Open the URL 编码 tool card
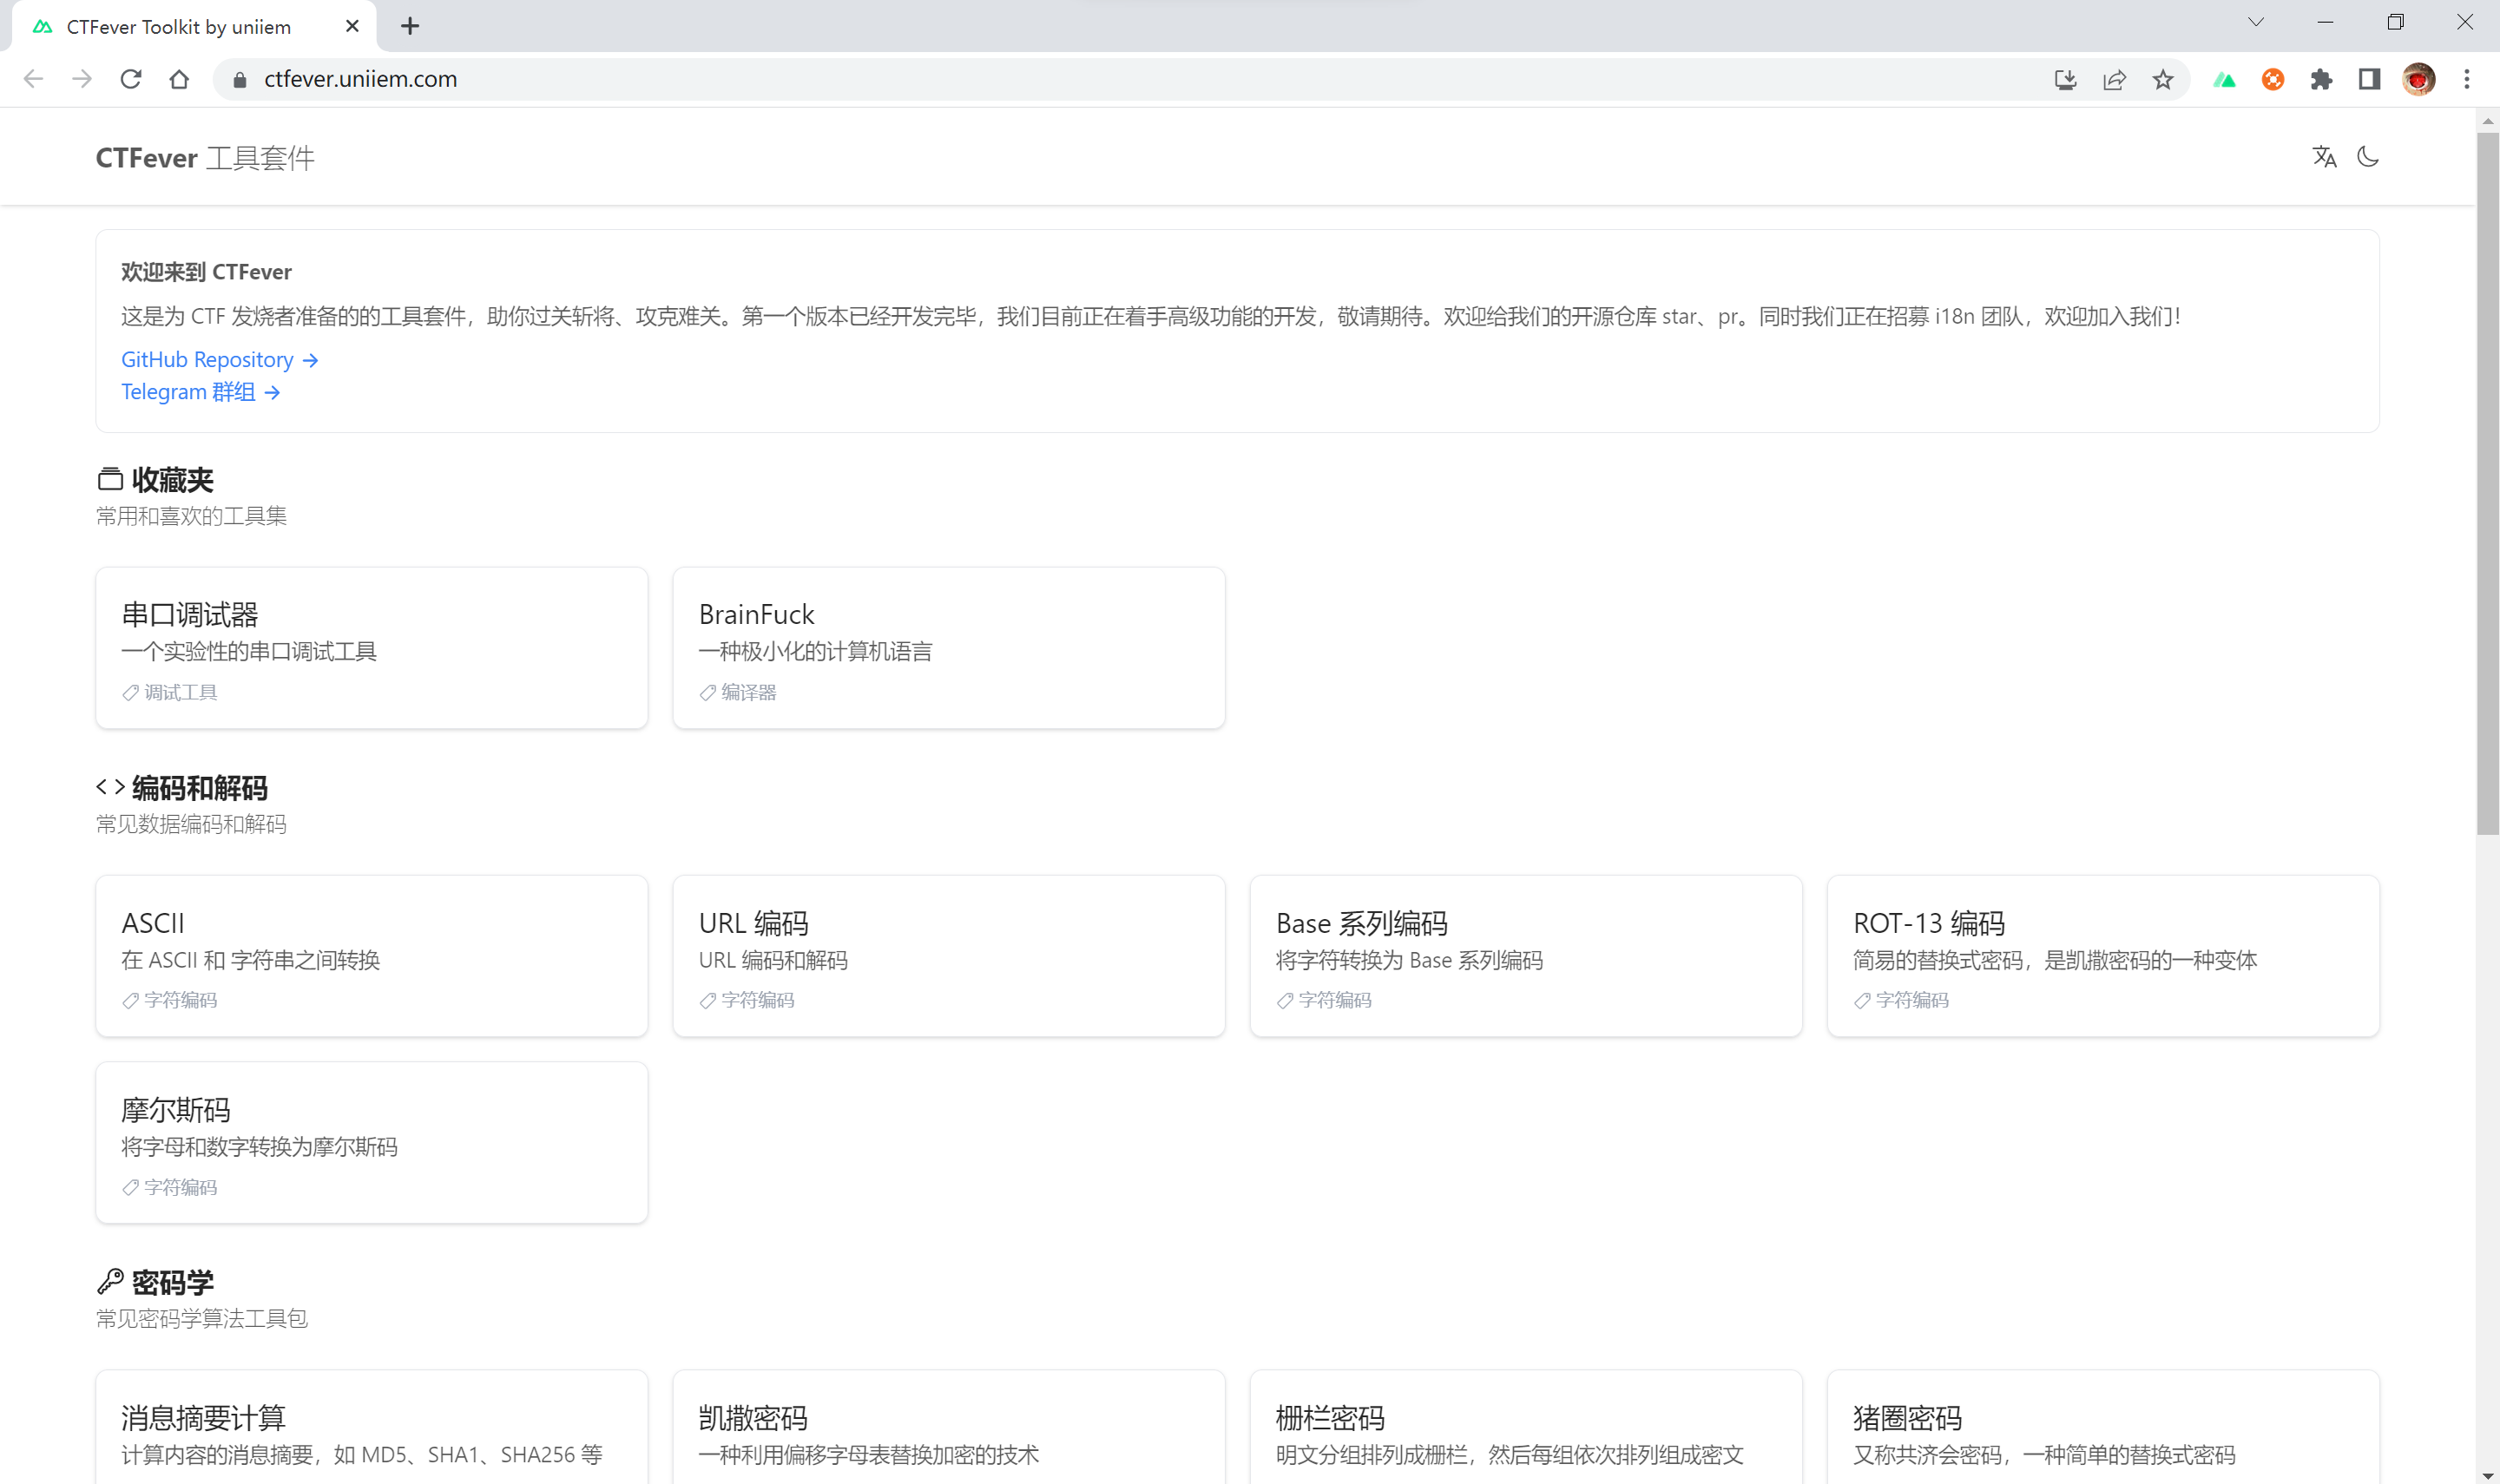Image resolution: width=2500 pixels, height=1484 pixels. pyautogui.click(x=949, y=956)
